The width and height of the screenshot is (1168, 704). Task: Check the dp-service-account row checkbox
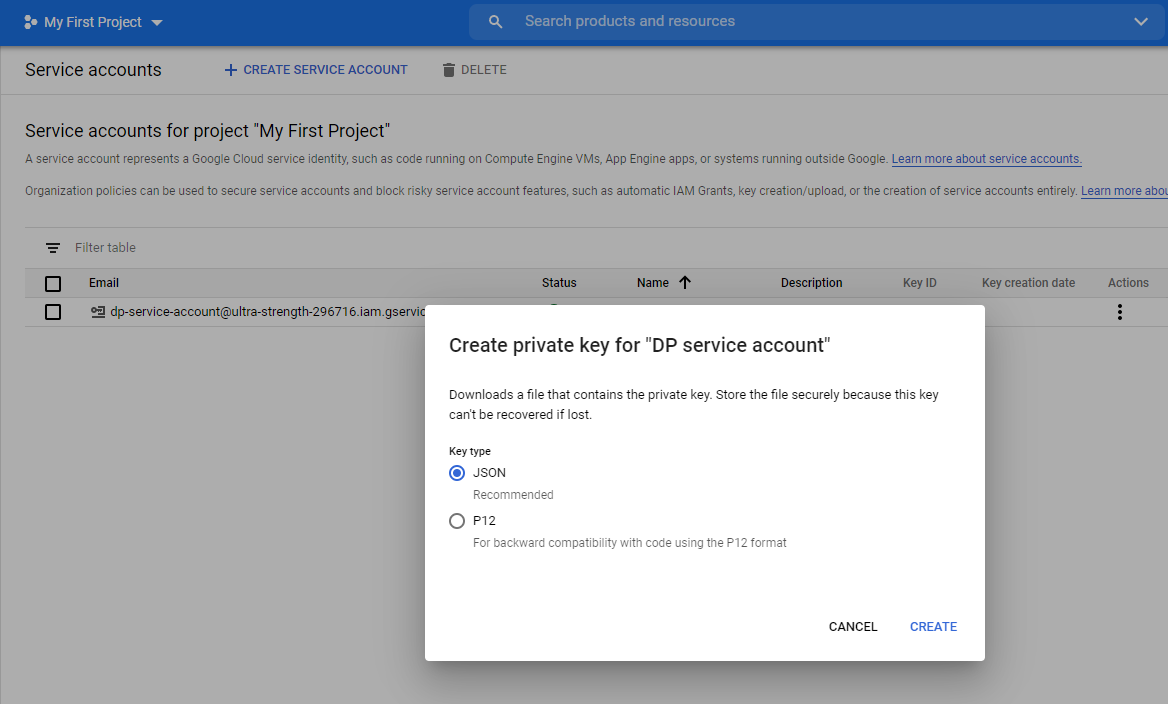tap(53, 312)
